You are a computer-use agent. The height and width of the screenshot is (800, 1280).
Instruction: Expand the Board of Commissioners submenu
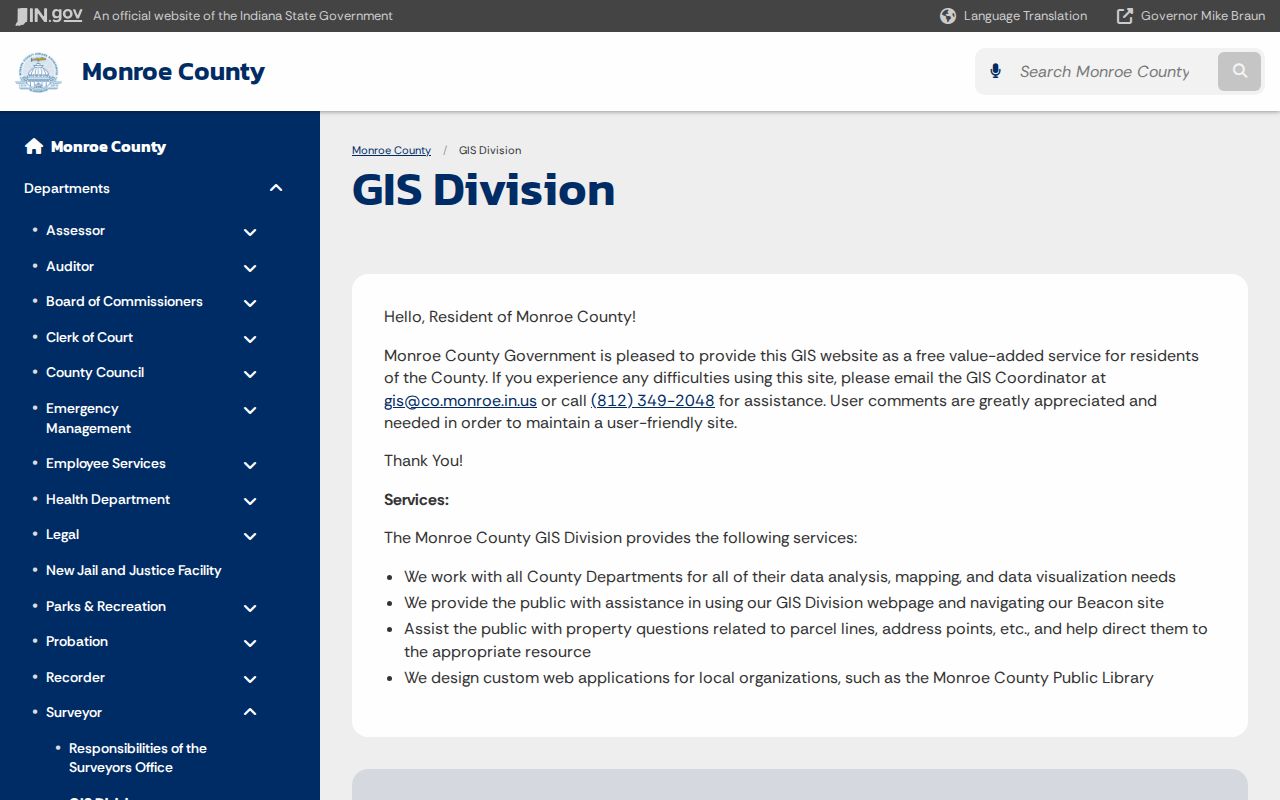250,303
